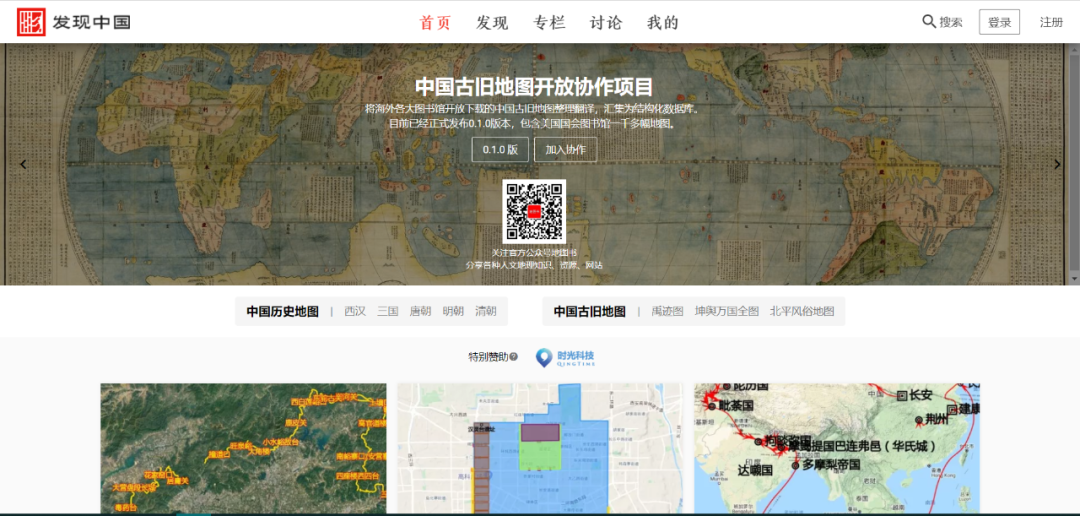
Task: Click the help icon beside 特别赞助
Action: pos(514,357)
